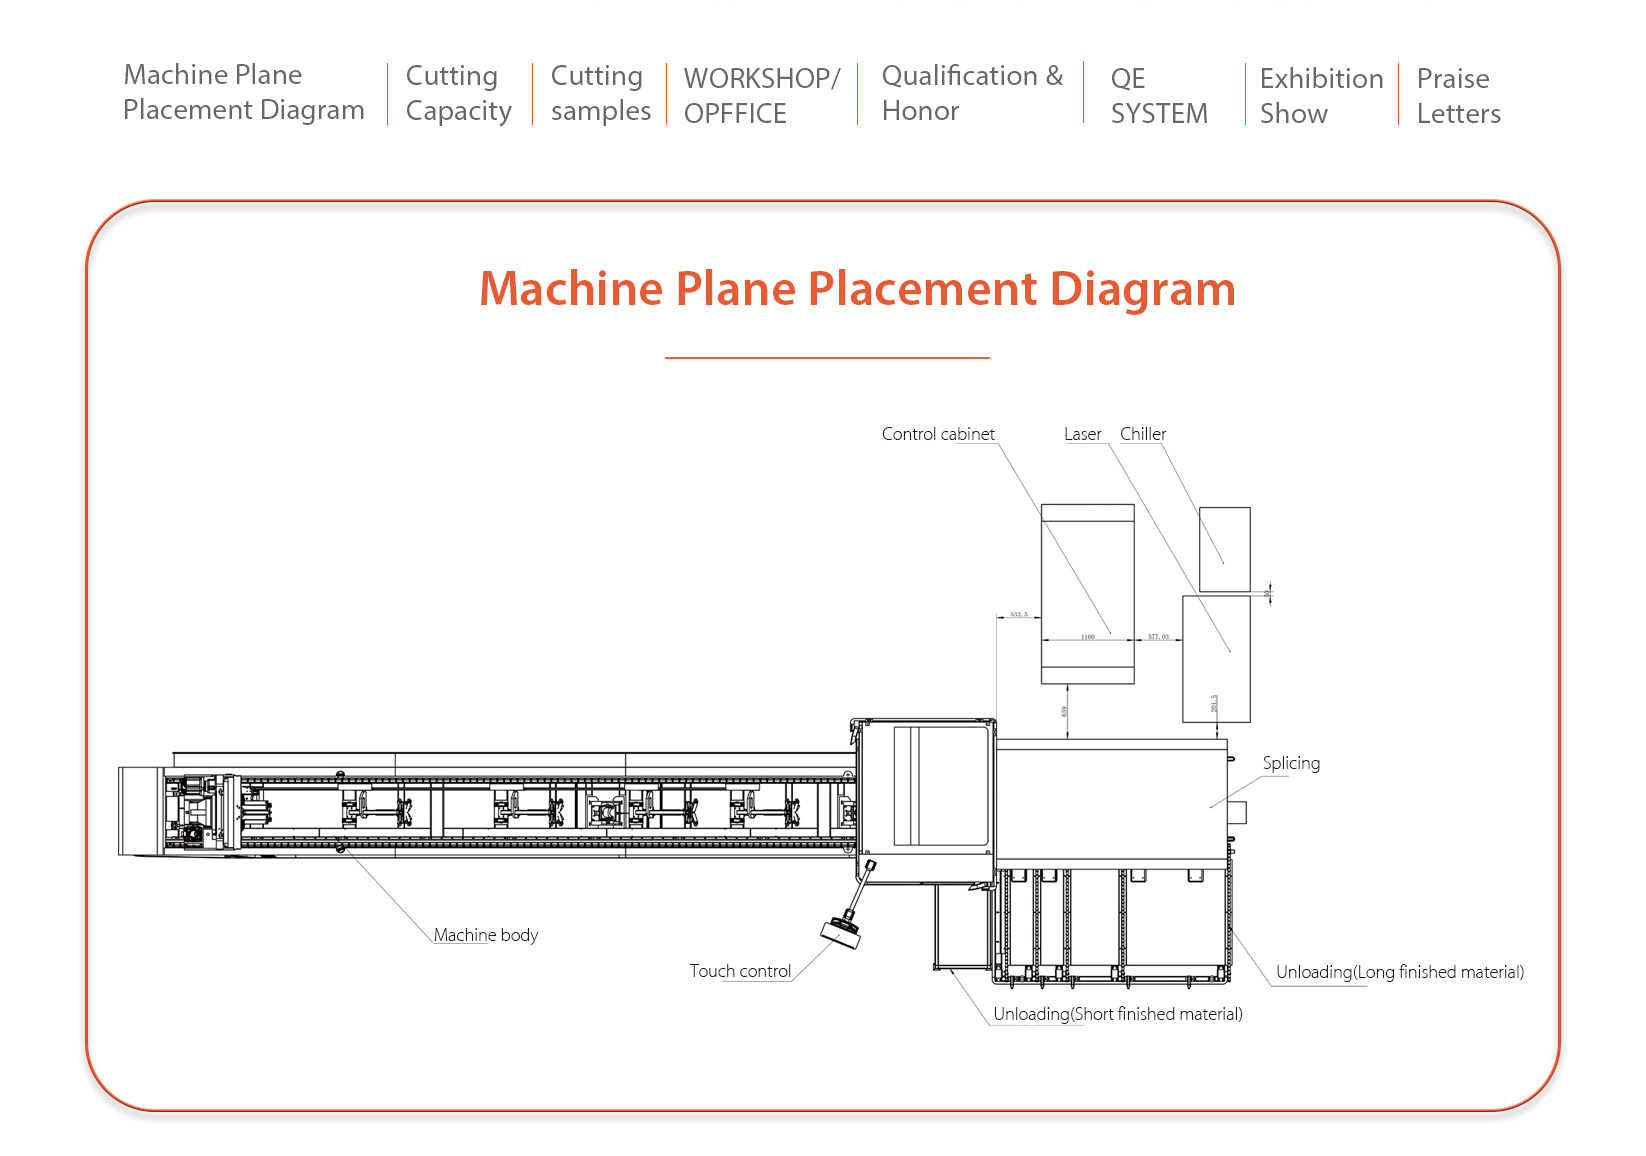Open the Praise Letters tab
1646x1156 pixels.
(1458, 95)
